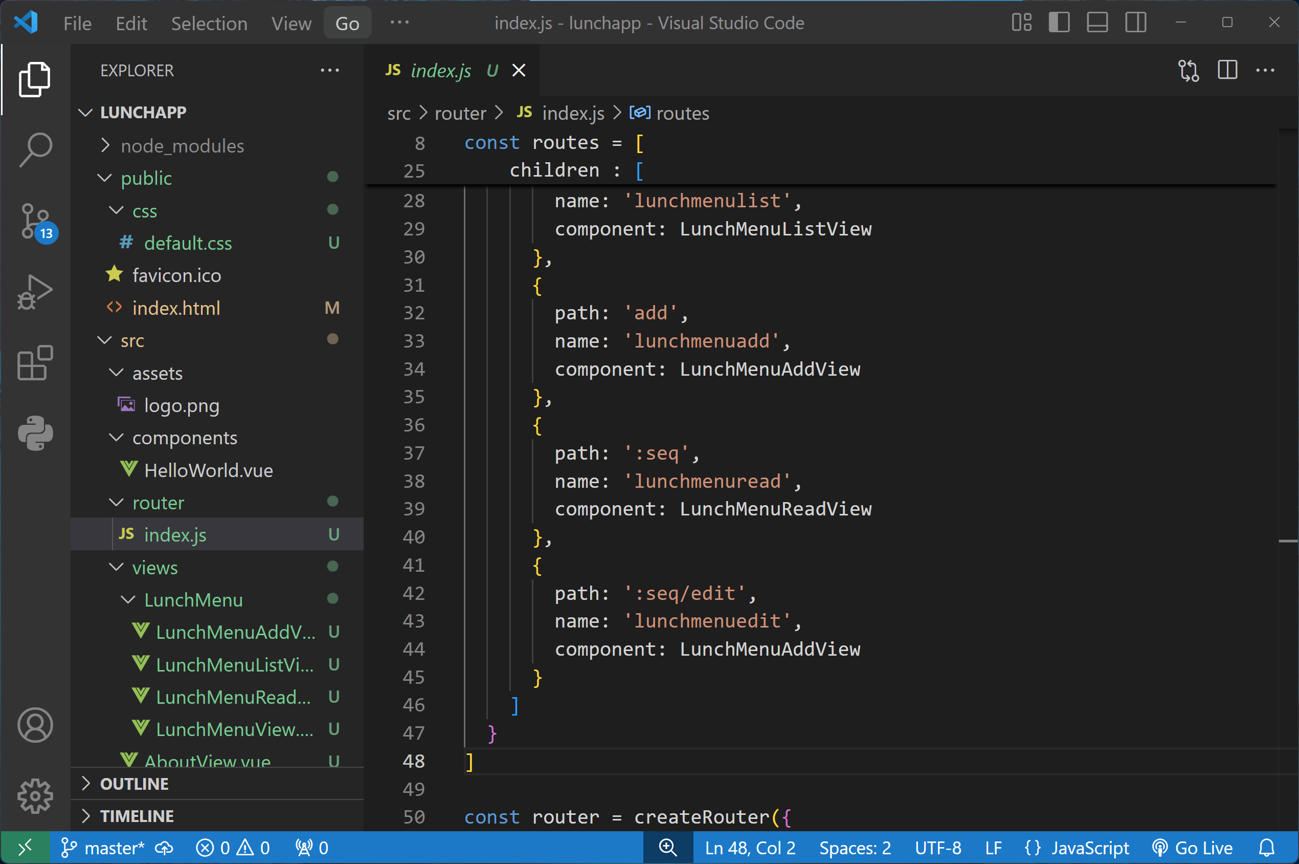Open the Extensions view
Screen dimensions: 1299x864
(35, 363)
